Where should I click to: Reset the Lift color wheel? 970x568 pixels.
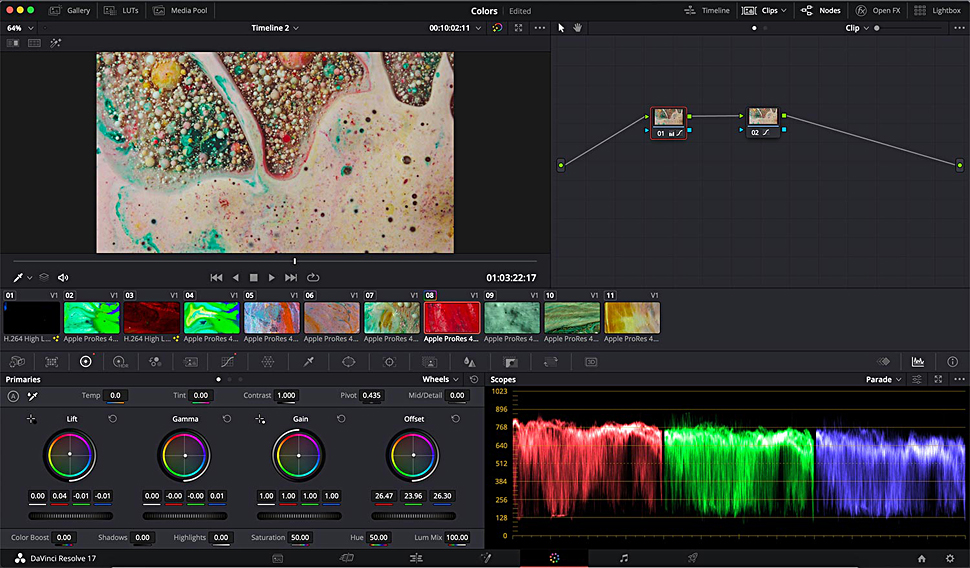tap(112, 419)
